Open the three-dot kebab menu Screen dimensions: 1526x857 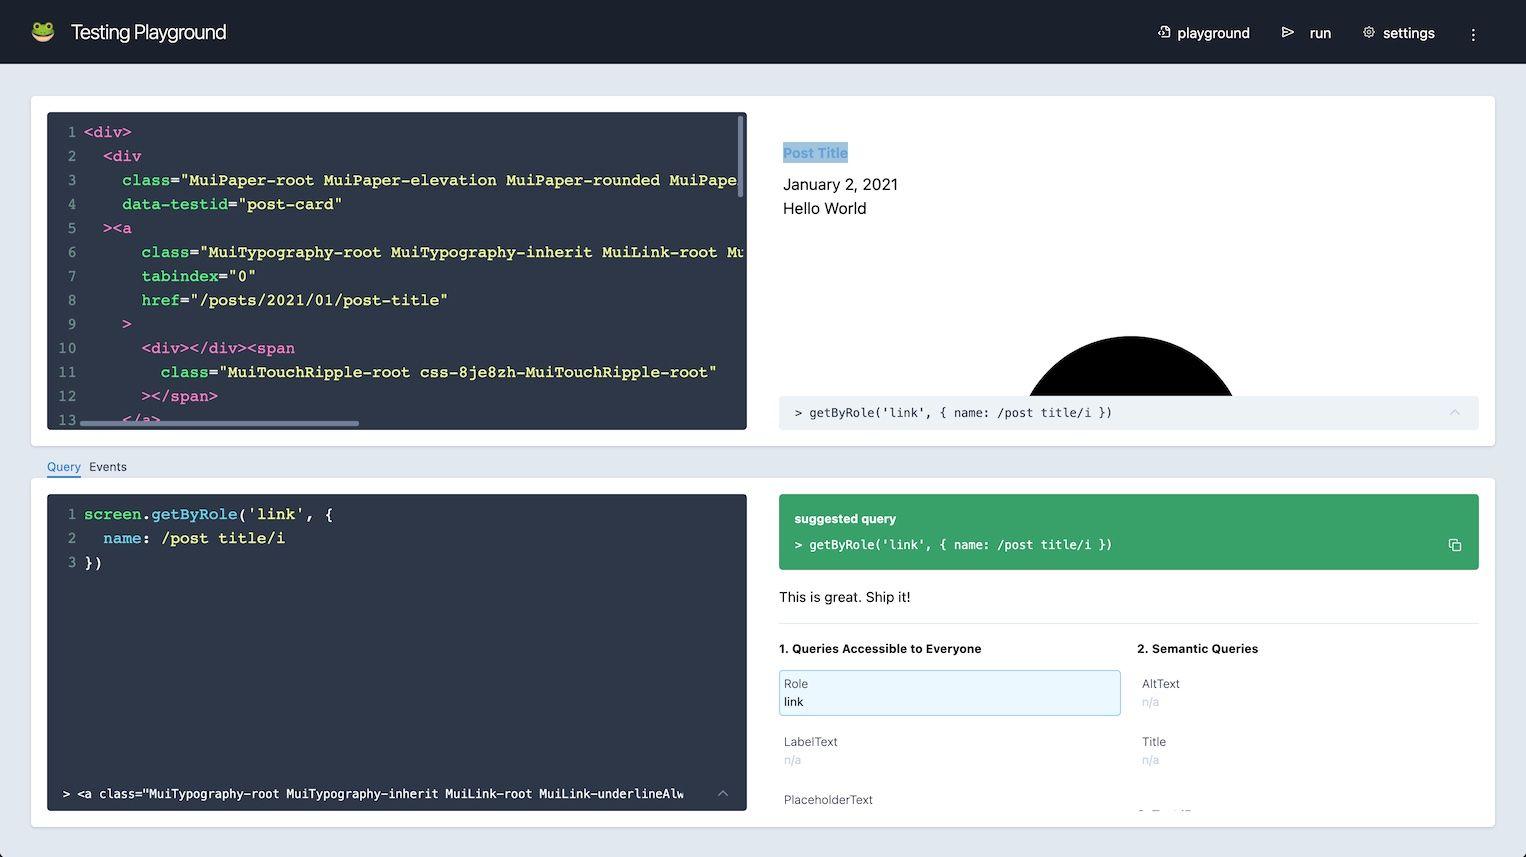pos(1473,34)
